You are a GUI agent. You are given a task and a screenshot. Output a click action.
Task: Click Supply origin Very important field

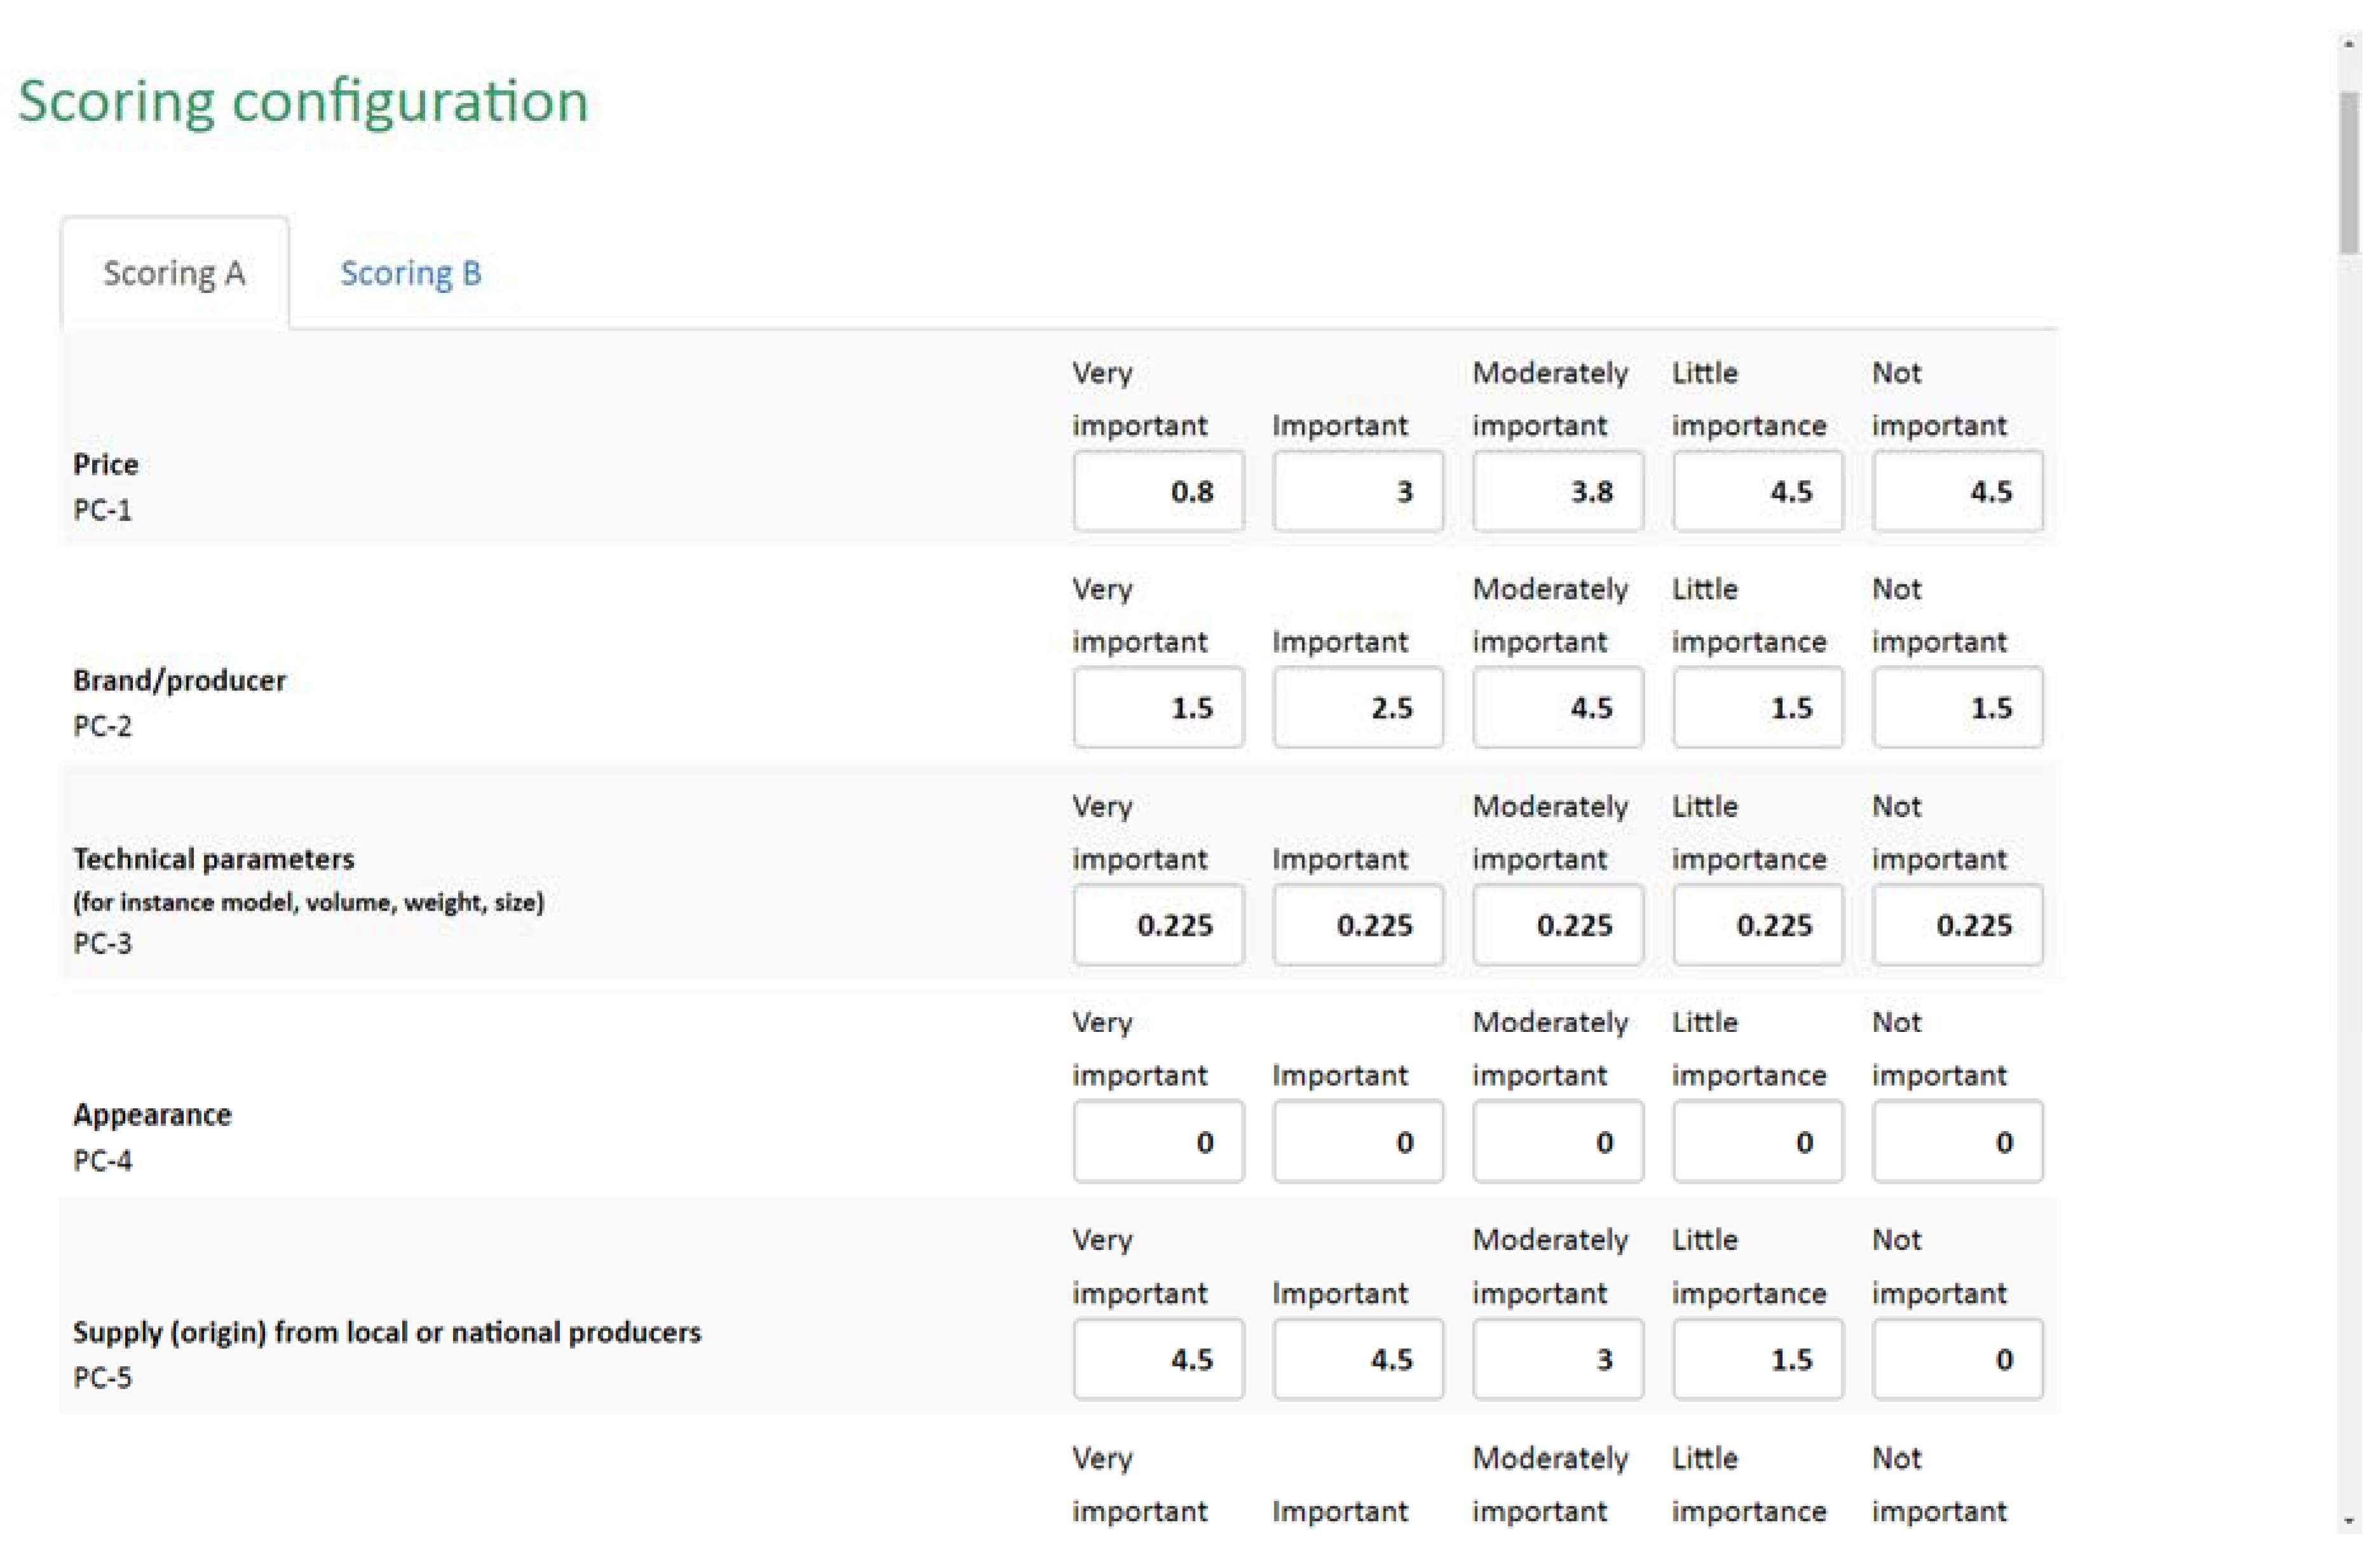(x=1158, y=1359)
